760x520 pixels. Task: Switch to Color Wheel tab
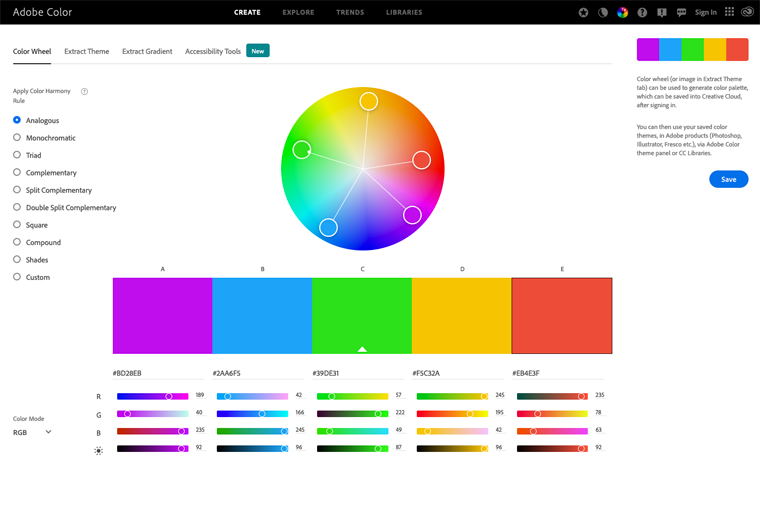[32, 51]
